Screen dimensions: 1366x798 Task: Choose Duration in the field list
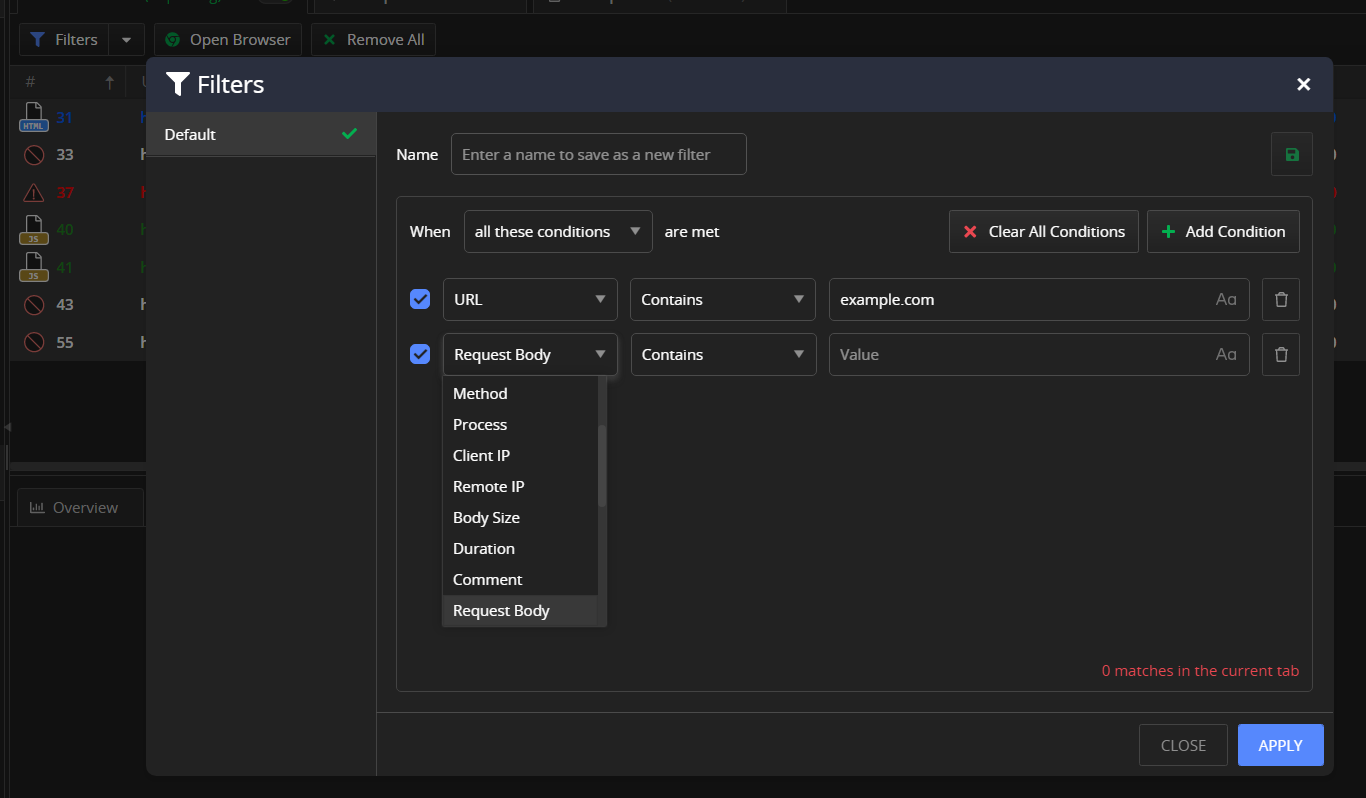(x=484, y=549)
